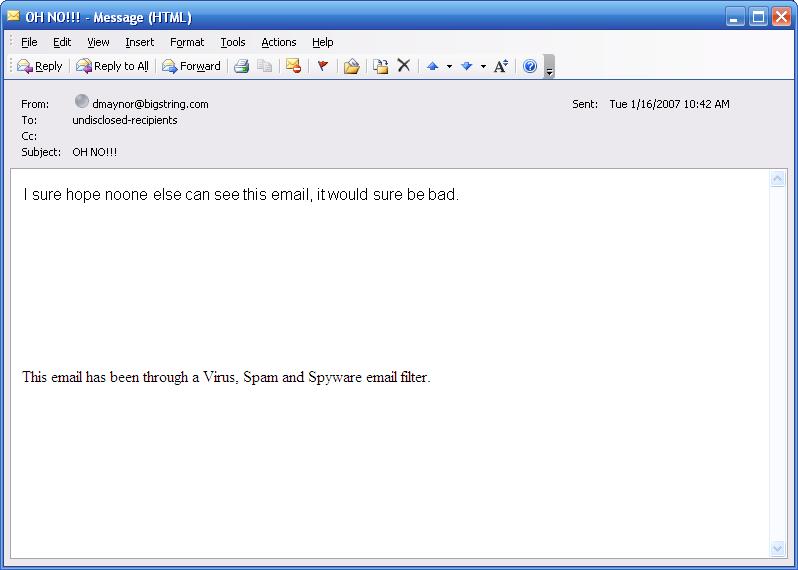
Task: Open the Edit menu
Action: click(62, 42)
